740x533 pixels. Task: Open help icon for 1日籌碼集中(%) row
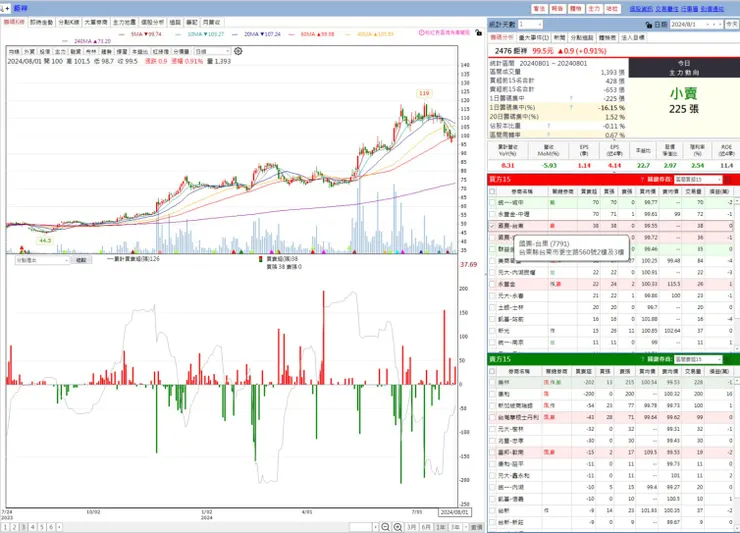pyautogui.click(x=571, y=107)
